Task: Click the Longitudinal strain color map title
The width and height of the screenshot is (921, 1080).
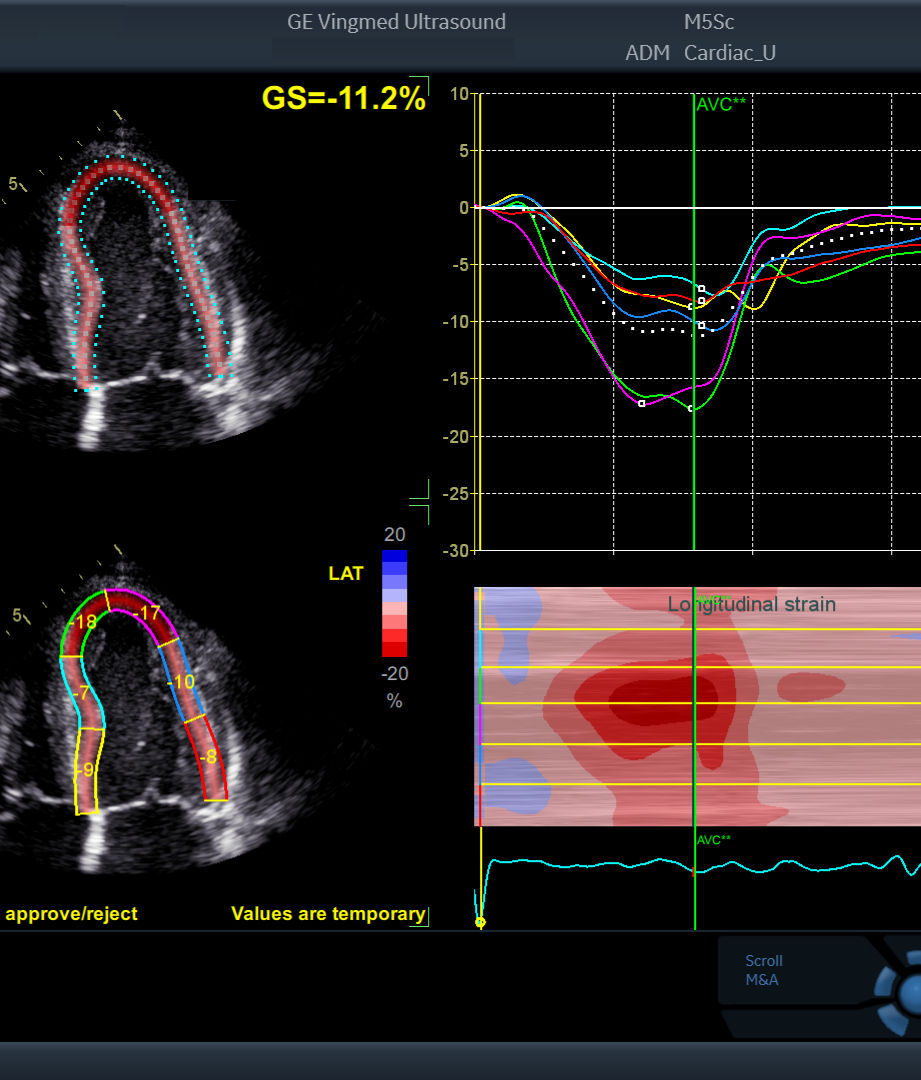Action: [752, 604]
